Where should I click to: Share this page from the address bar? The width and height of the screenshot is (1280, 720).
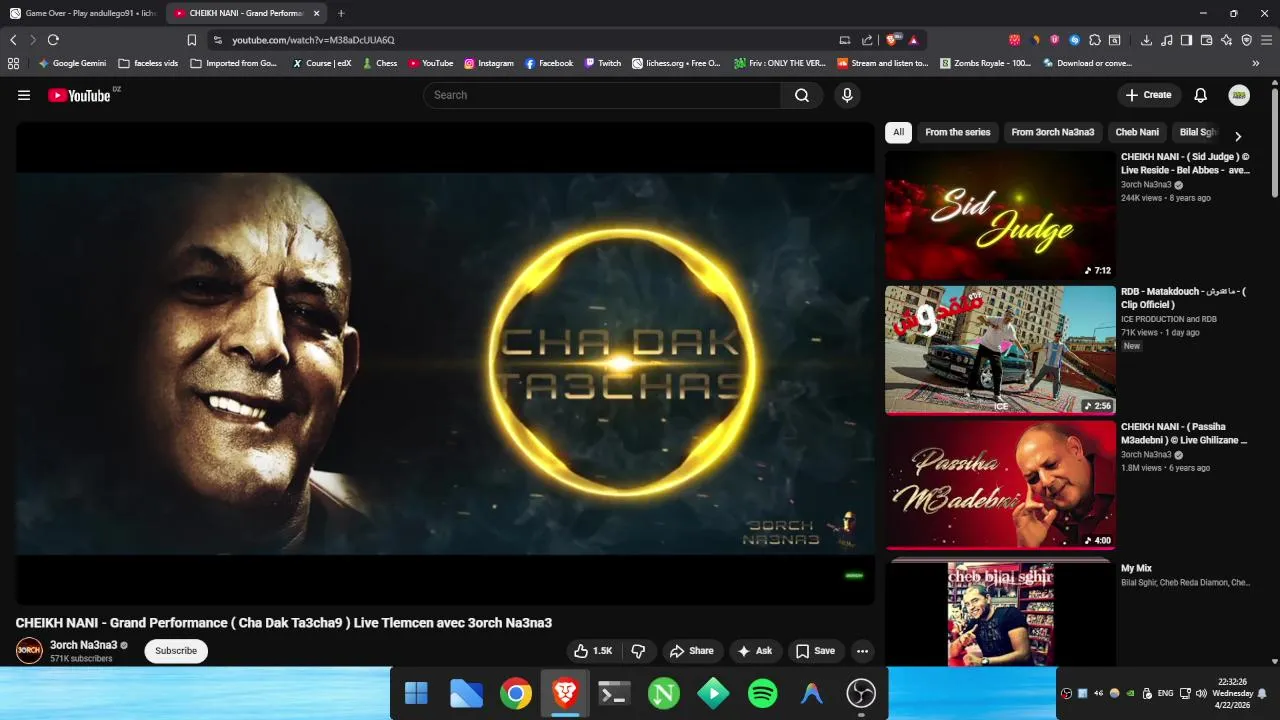[867, 40]
